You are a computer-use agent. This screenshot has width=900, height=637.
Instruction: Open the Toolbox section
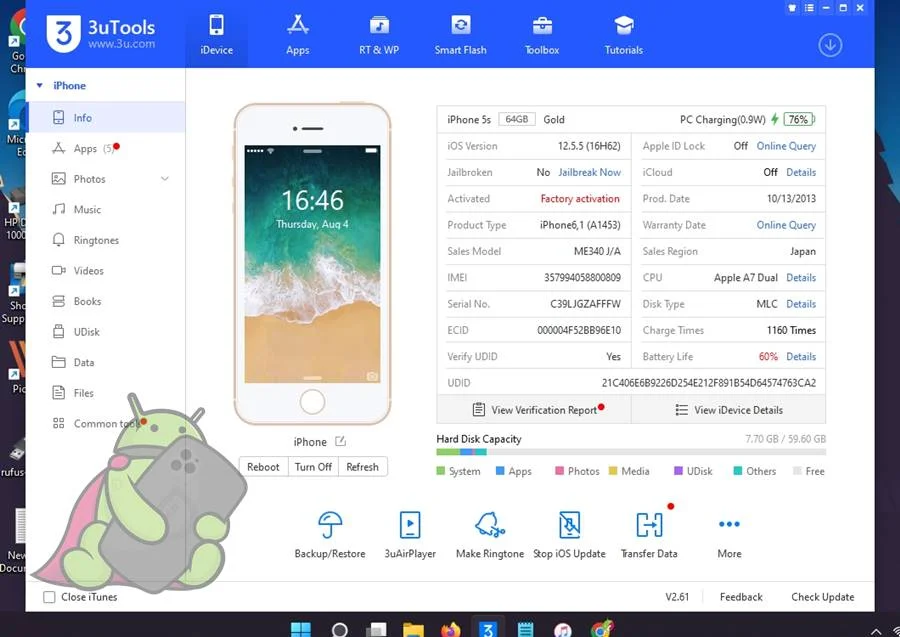coord(542,36)
